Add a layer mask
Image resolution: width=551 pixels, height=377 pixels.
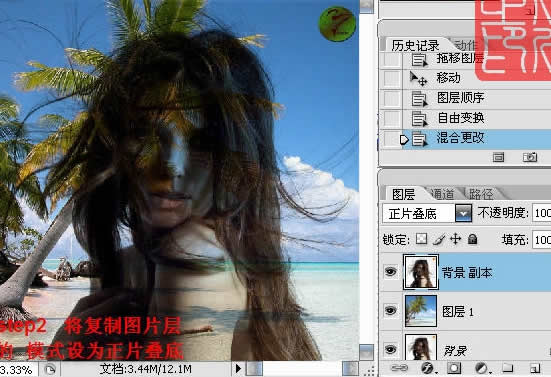454,368
